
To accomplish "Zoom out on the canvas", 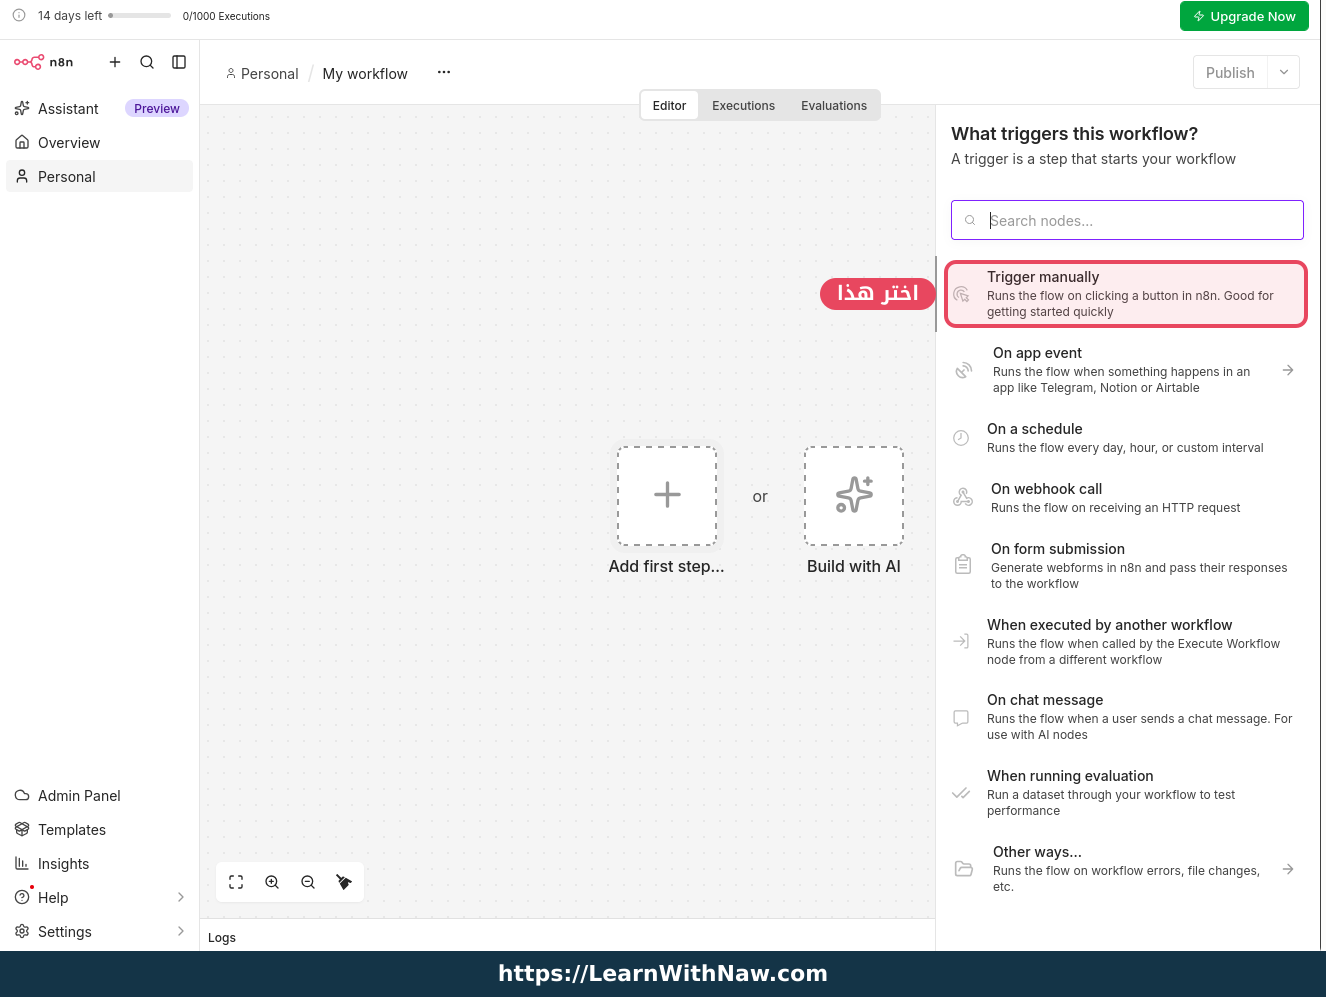I will coord(308,882).
